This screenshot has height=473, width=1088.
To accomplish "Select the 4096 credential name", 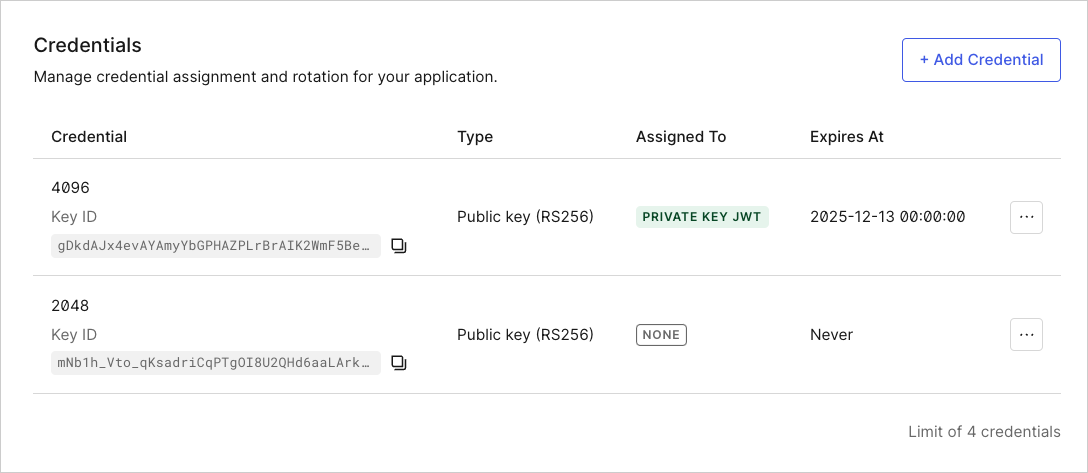I will tap(71, 188).
